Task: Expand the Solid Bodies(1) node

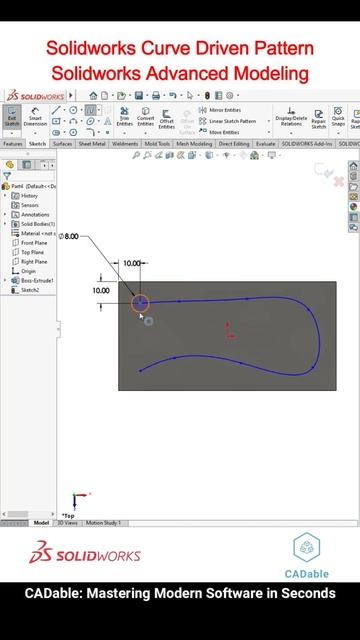Action: click(x=5, y=224)
